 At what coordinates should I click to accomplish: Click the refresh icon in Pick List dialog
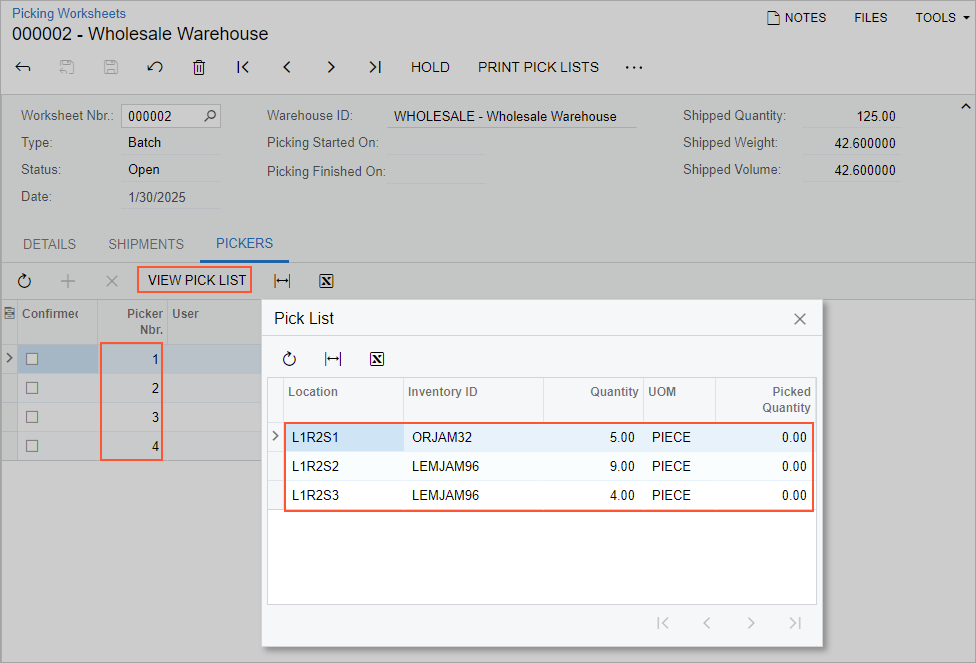click(x=290, y=359)
